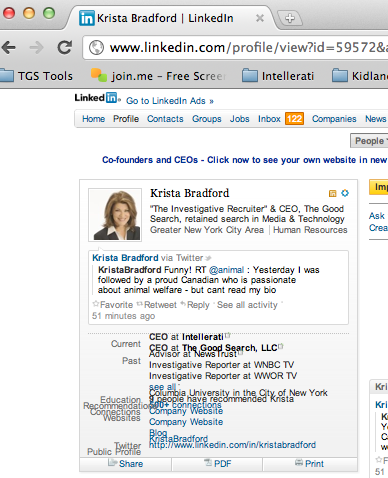
Task: Open a new browser tab
Action: (290, 18)
